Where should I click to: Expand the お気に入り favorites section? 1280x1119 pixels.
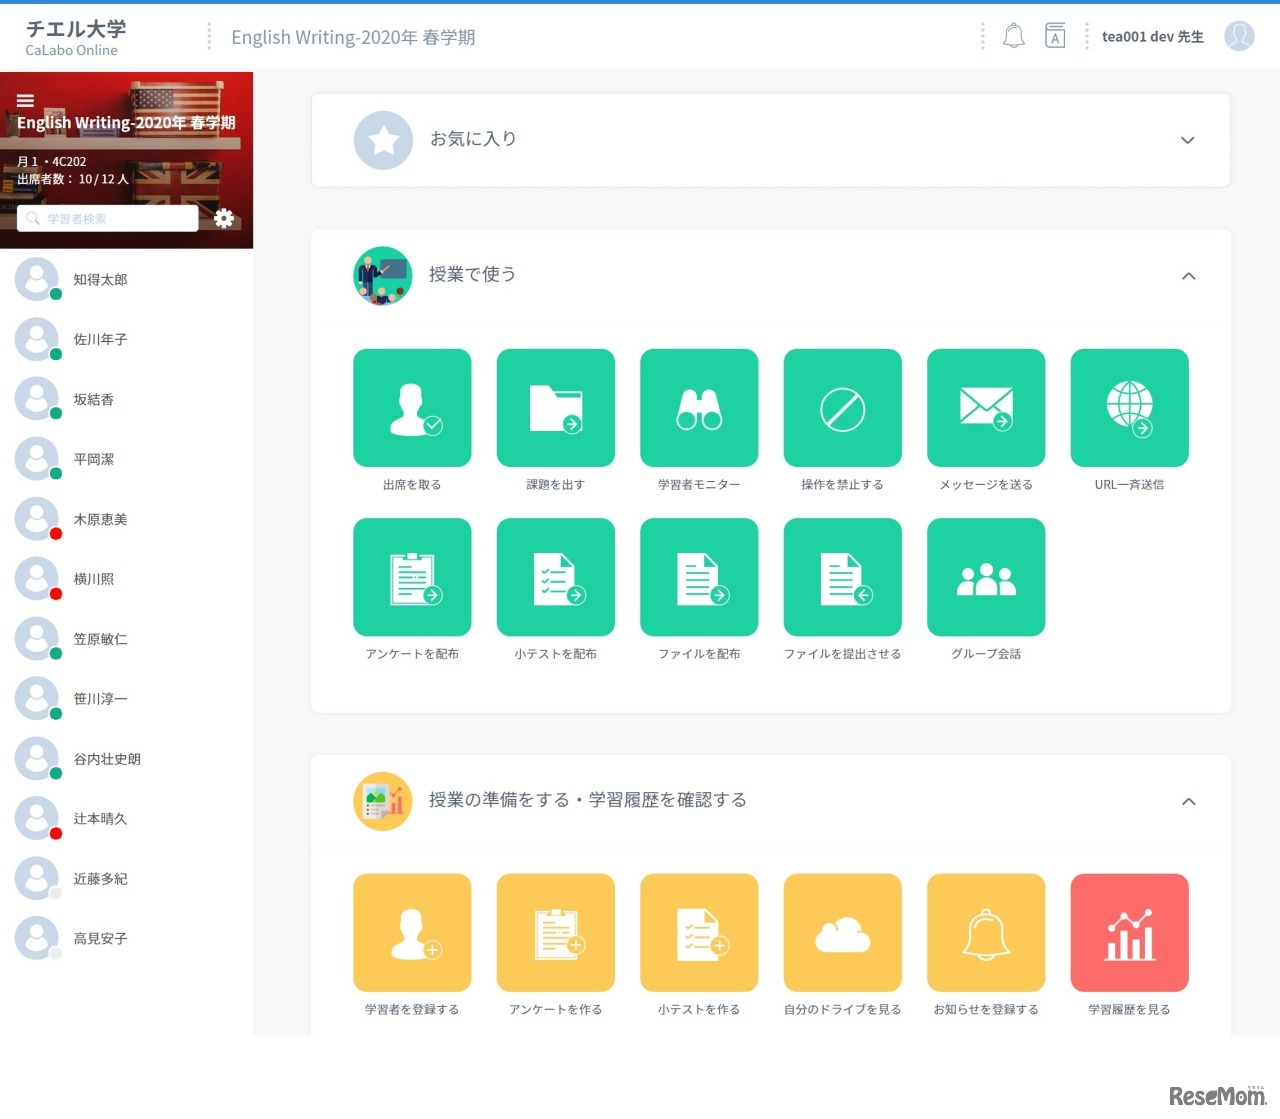1187,140
